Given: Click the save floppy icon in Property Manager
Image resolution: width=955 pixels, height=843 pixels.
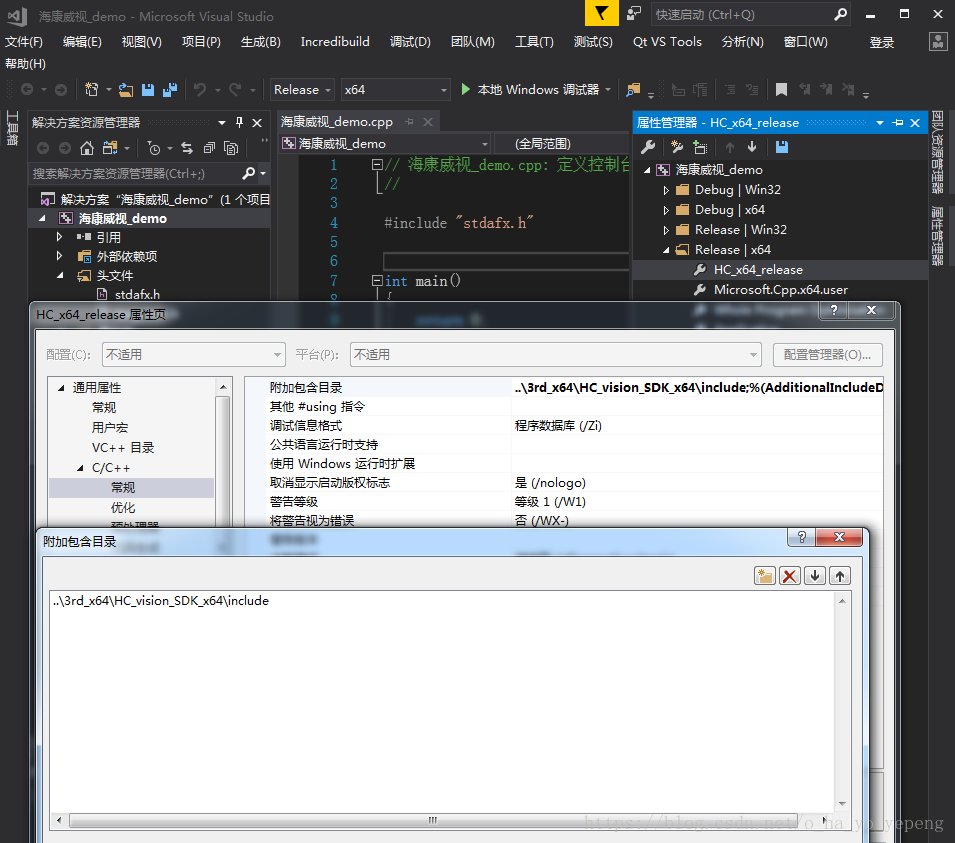Looking at the screenshot, I should pyautogui.click(x=782, y=147).
